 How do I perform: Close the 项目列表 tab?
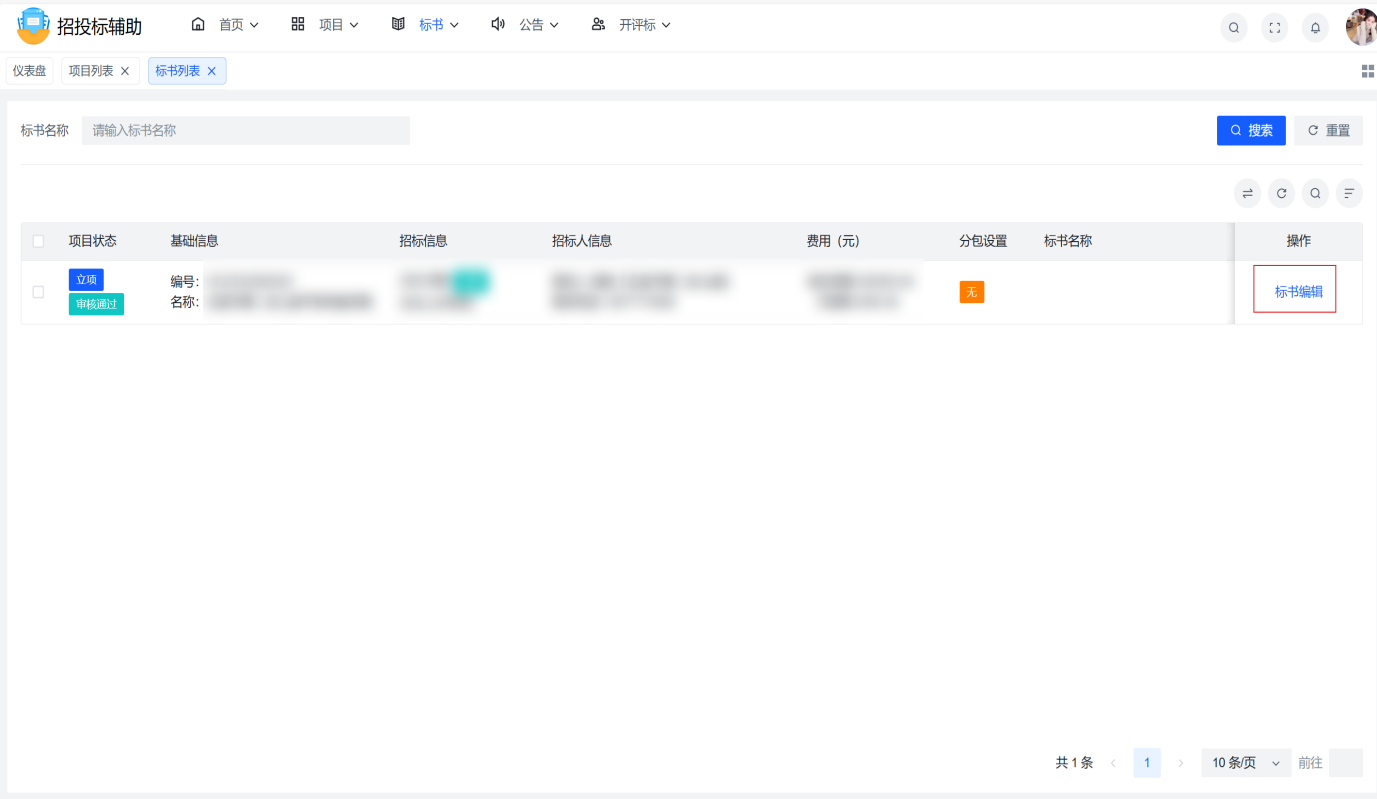pos(125,71)
